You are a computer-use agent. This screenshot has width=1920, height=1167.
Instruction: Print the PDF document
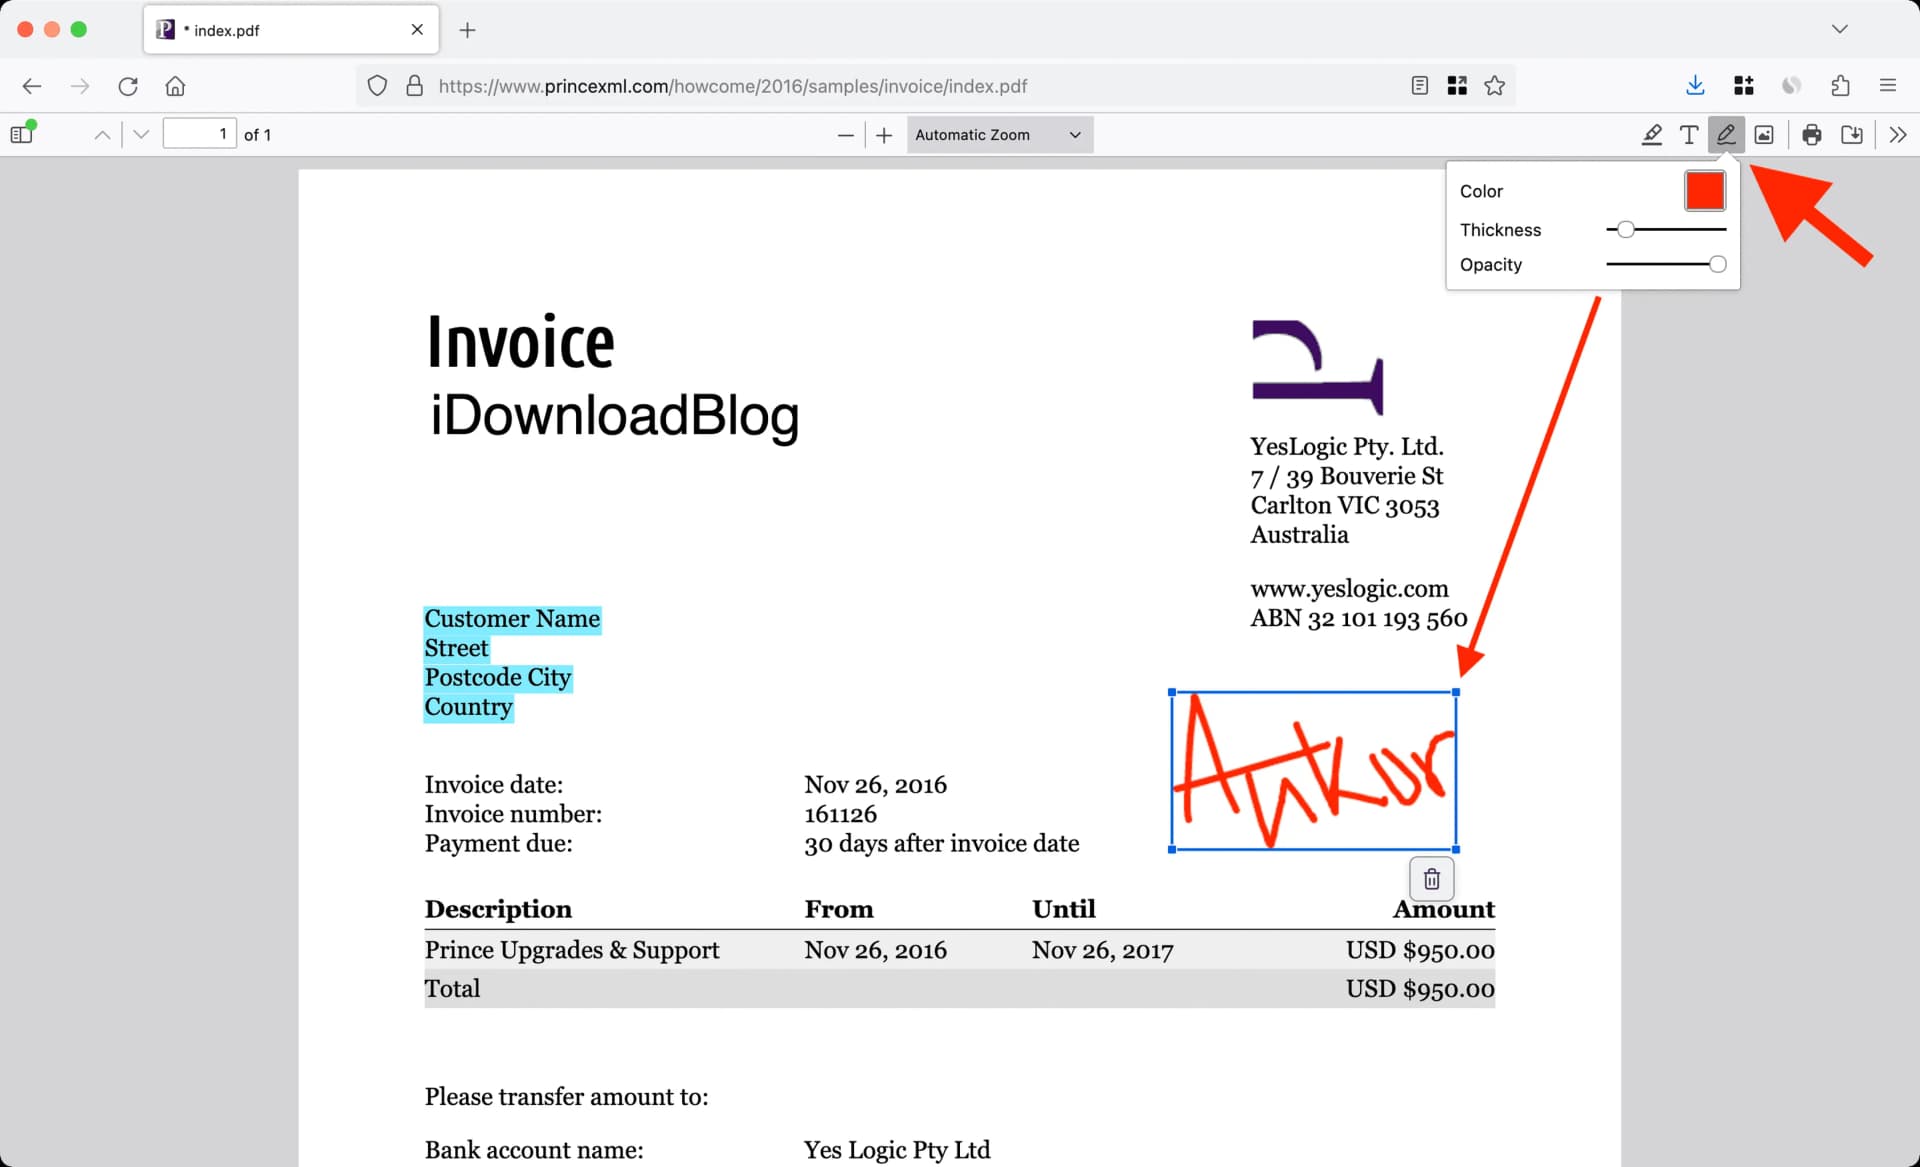click(x=1811, y=134)
